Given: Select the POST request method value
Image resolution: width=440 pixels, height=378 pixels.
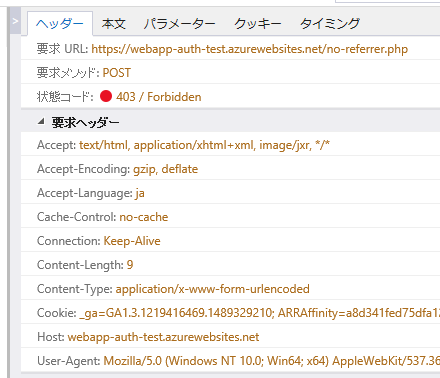Looking at the screenshot, I should tap(116, 73).
